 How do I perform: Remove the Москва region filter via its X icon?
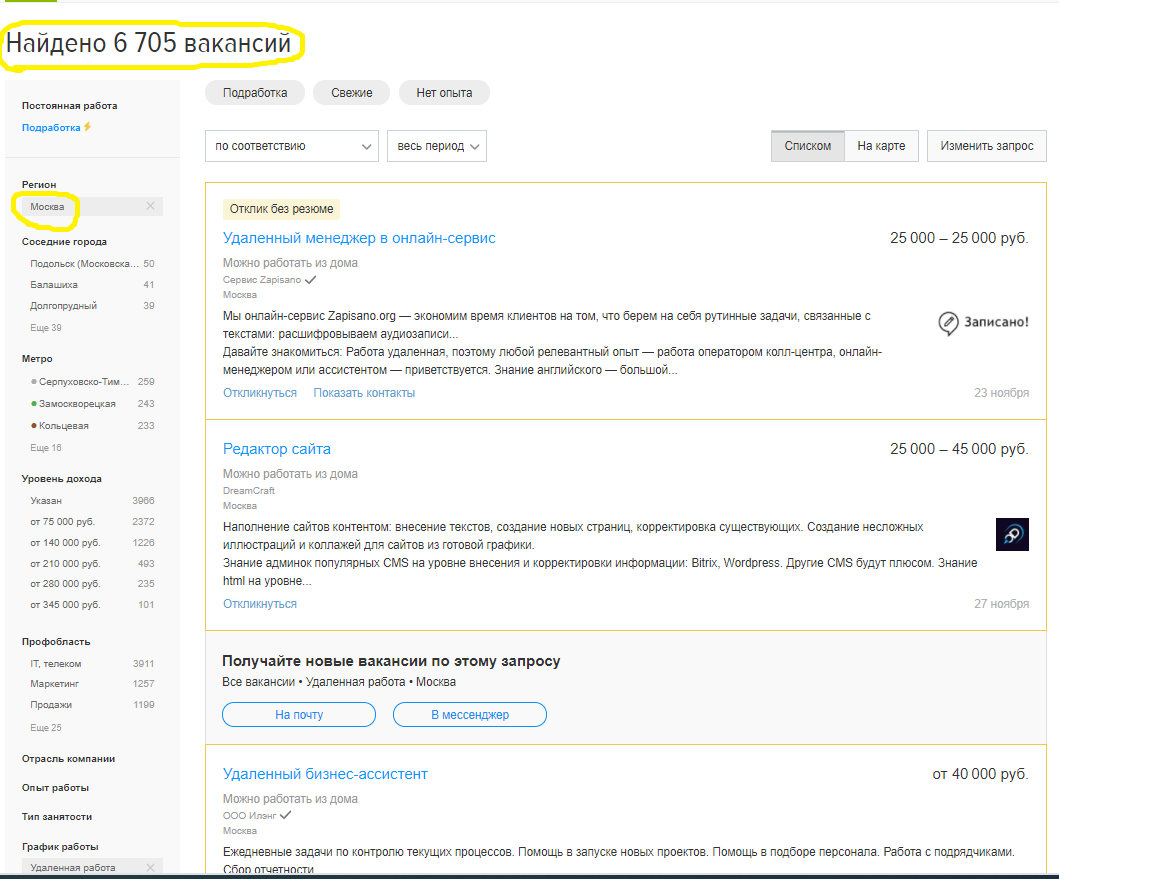[x=150, y=206]
